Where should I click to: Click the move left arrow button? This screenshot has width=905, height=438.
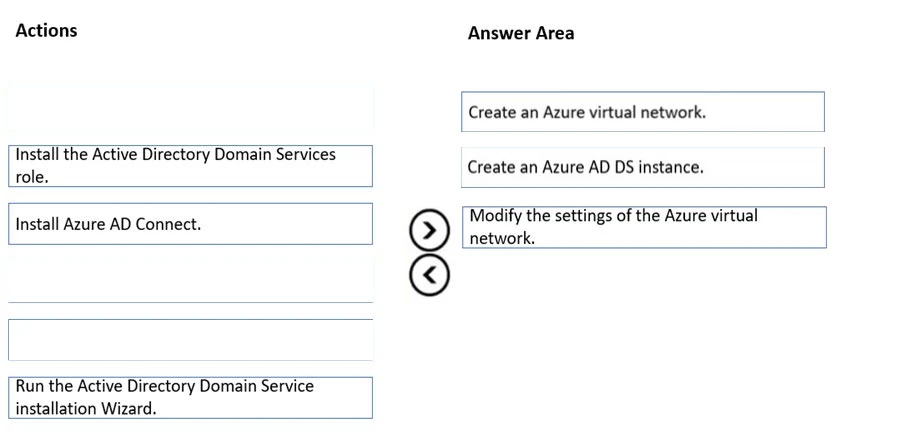pyautogui.click(x=429, y=275)
